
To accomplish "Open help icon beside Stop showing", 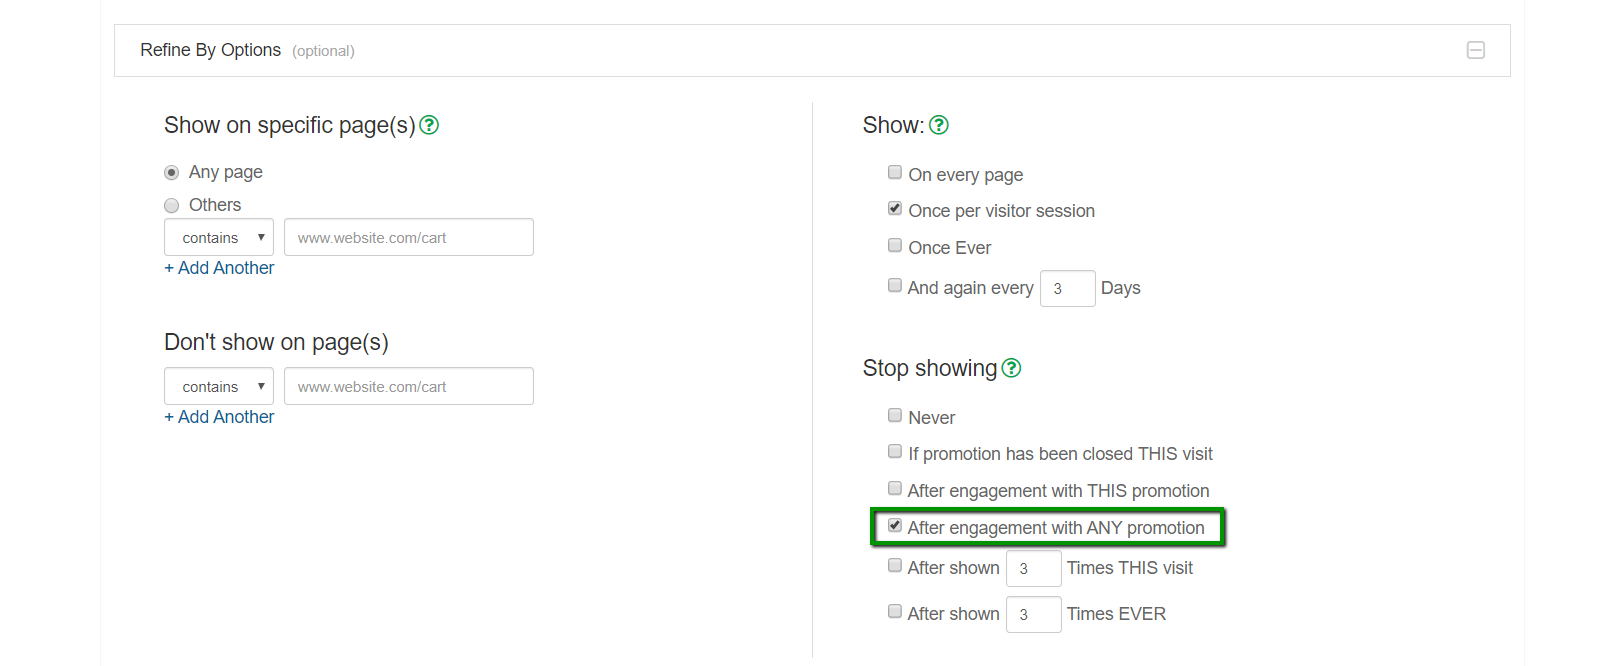I will (x=1011, y=368).
